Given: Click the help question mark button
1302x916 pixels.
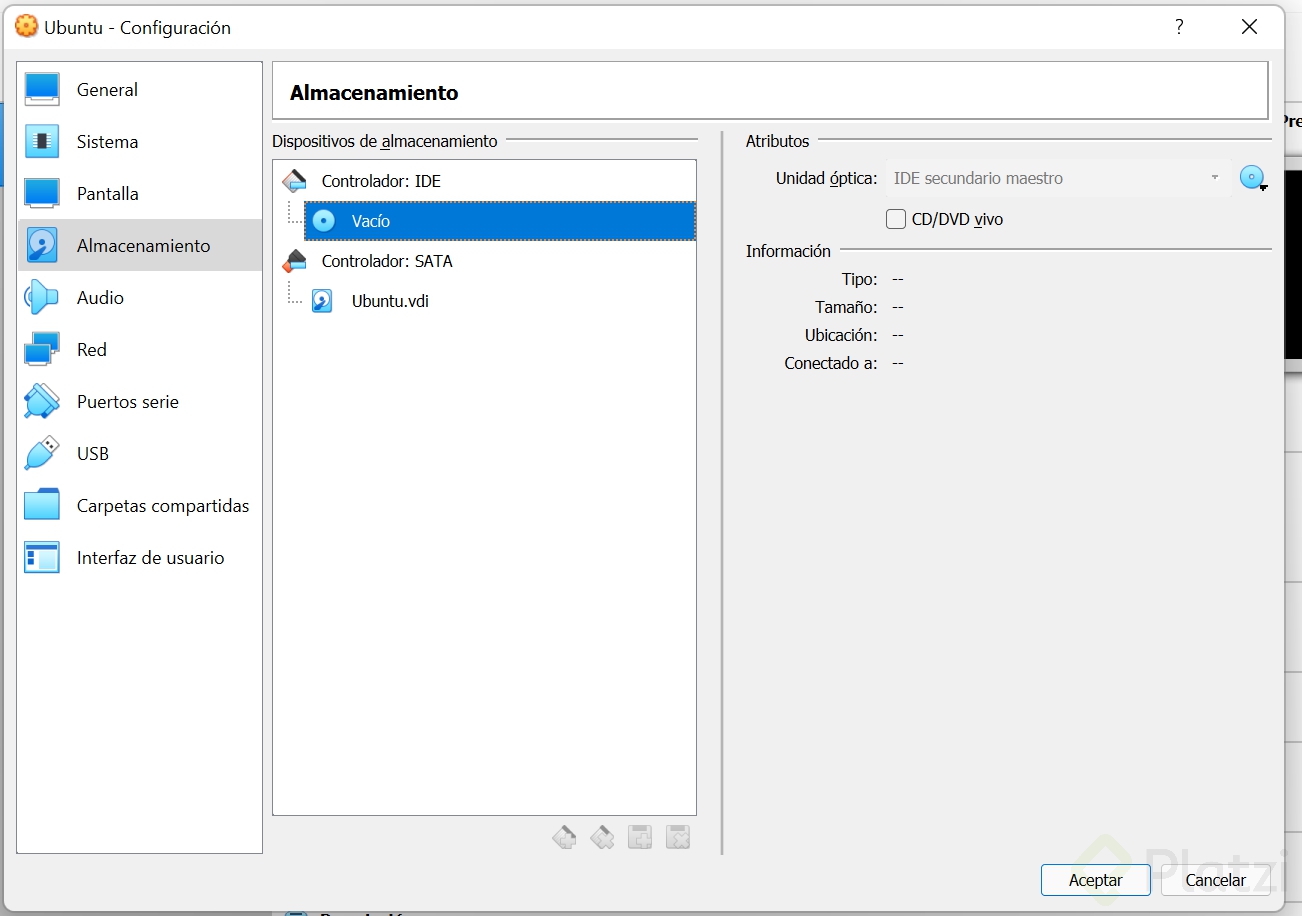Looking at the screenshot, I should [x=1179, y=27].
